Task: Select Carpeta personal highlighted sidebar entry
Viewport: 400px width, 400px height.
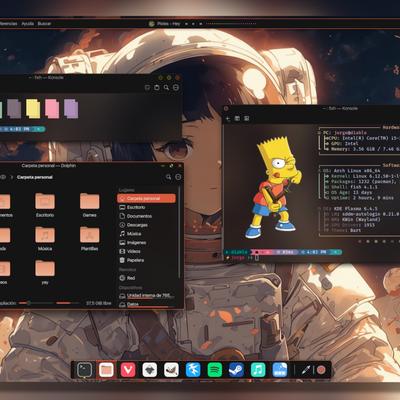Action: click(x=146, y=198)
